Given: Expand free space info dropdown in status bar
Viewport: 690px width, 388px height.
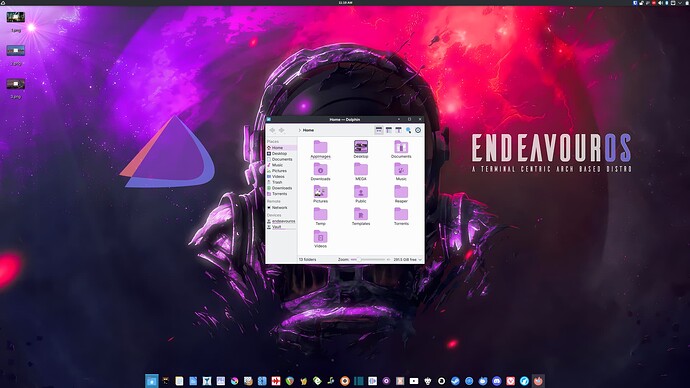Looking at the screenshot, I should [x=420, y=260].
